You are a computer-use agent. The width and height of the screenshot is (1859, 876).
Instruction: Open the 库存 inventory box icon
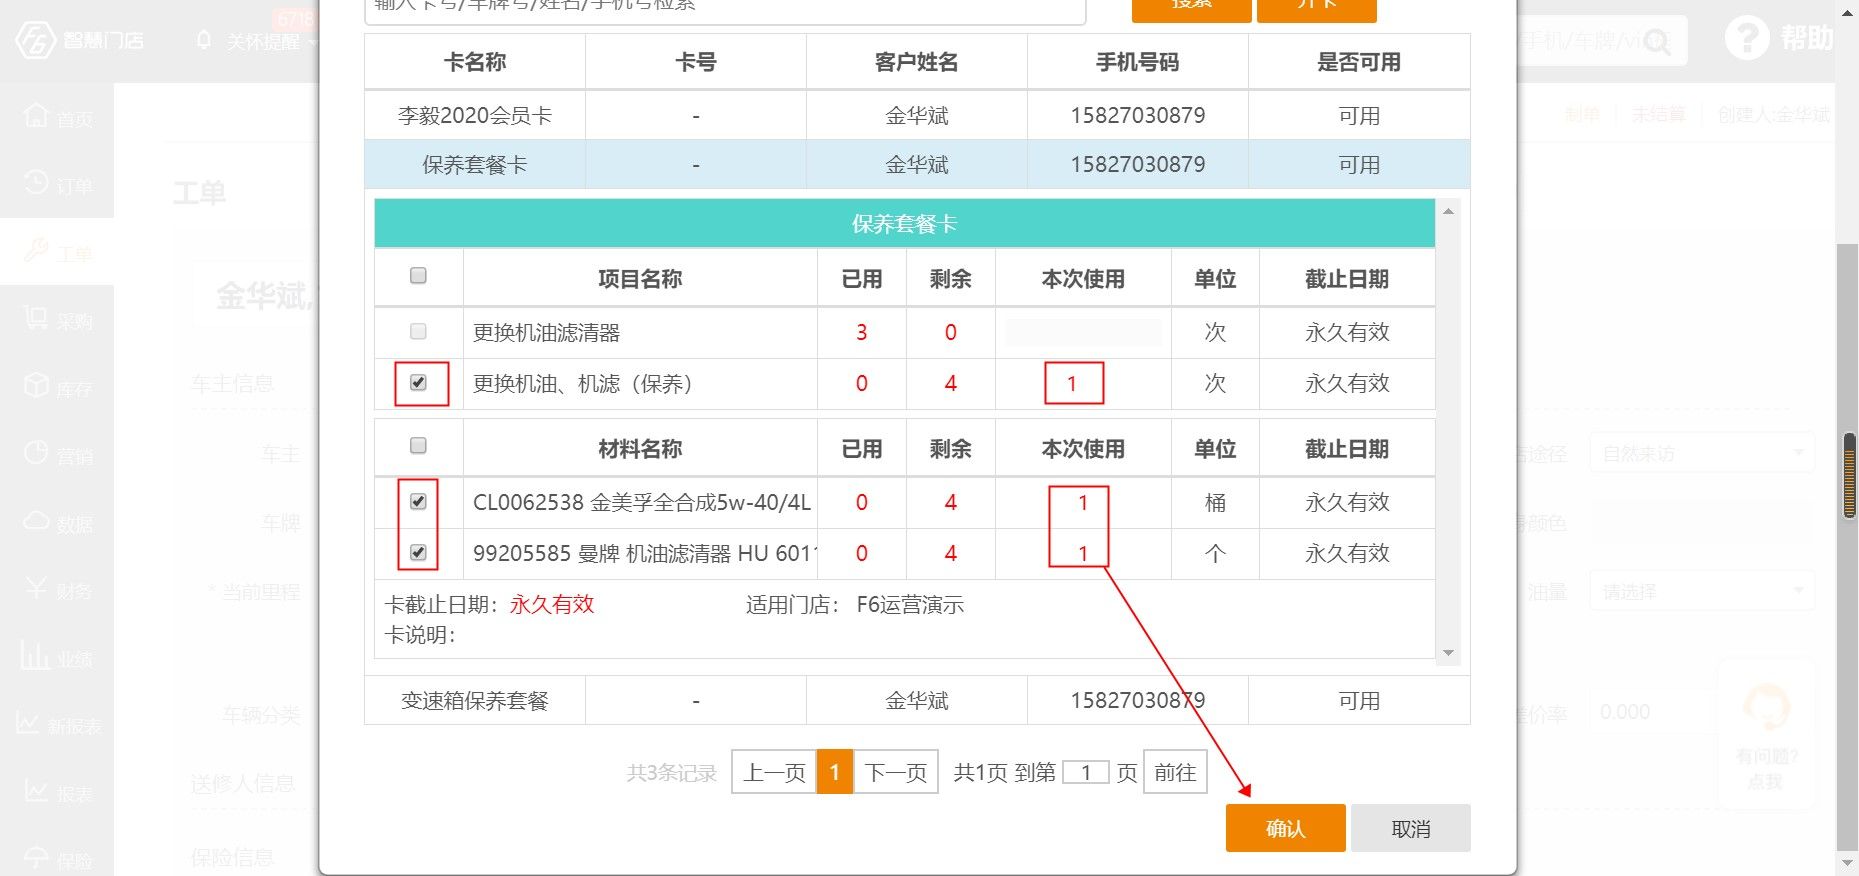[x=36, y=386]
